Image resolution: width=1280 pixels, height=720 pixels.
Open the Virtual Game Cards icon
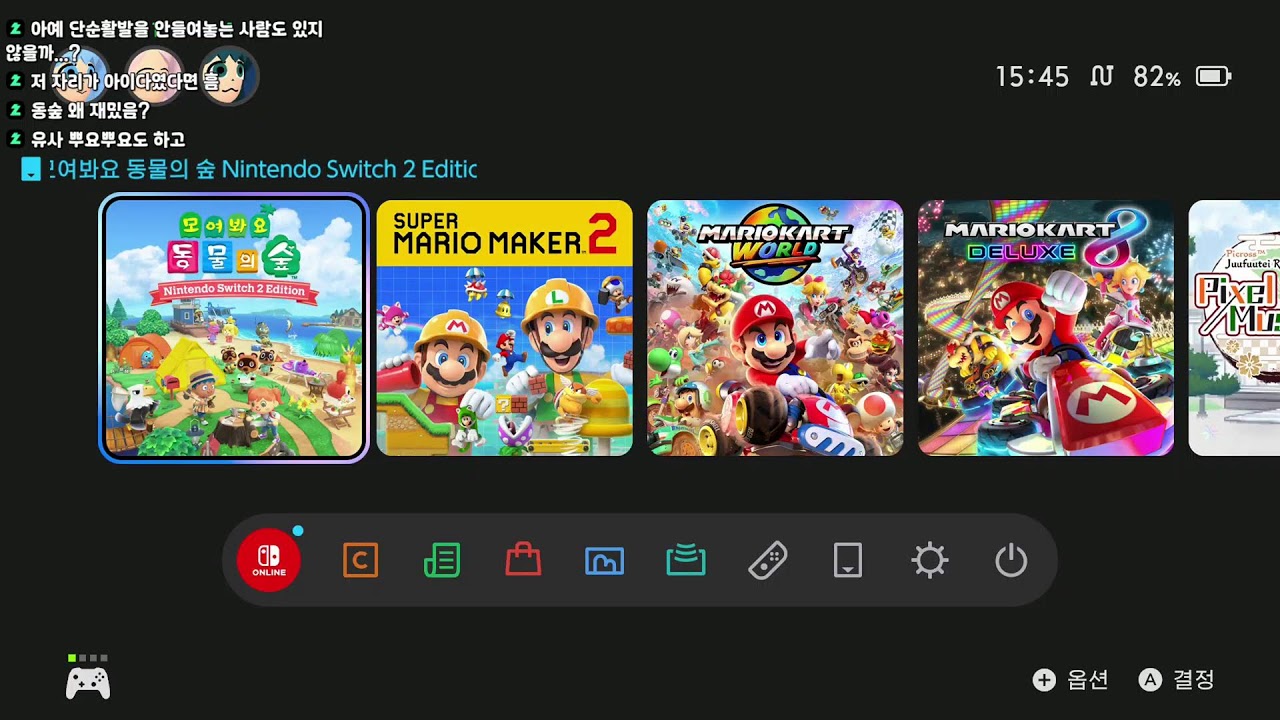tap(848, 560)
